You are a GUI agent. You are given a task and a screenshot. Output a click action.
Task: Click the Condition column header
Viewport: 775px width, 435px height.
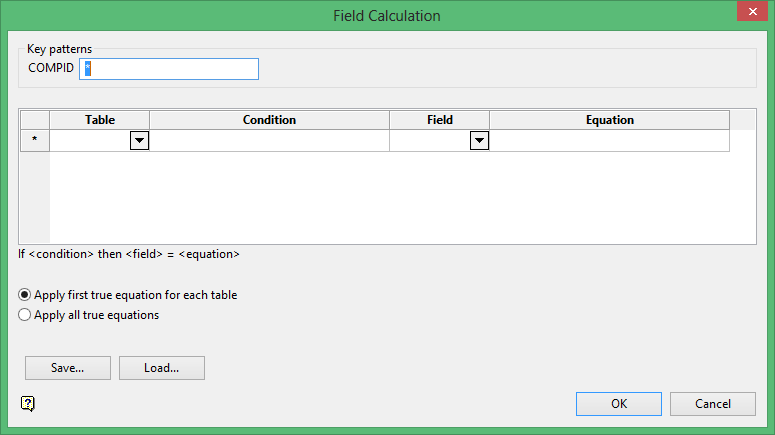tap(269, 120)
